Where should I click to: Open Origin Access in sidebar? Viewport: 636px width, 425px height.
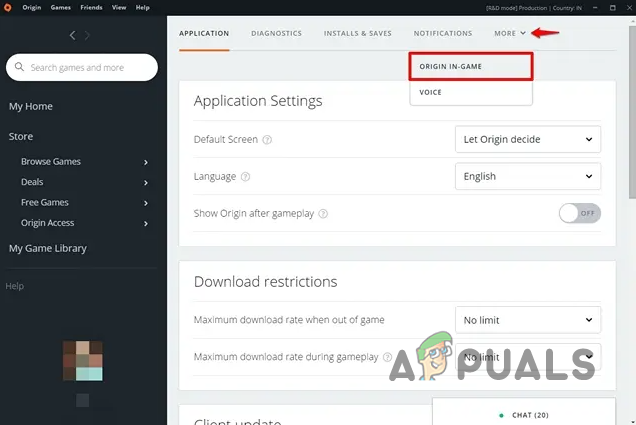coord(47,223)
